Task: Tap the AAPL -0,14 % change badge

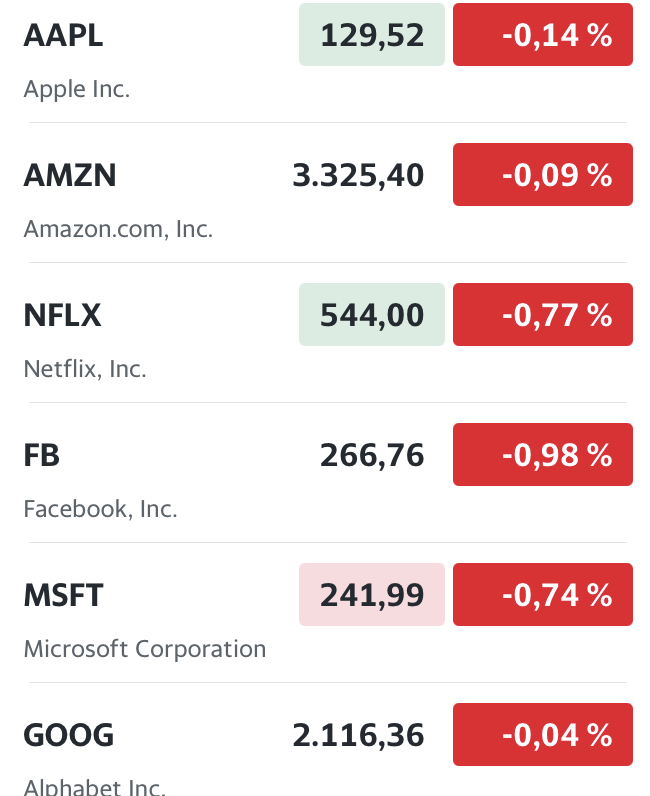Action: 543,36
